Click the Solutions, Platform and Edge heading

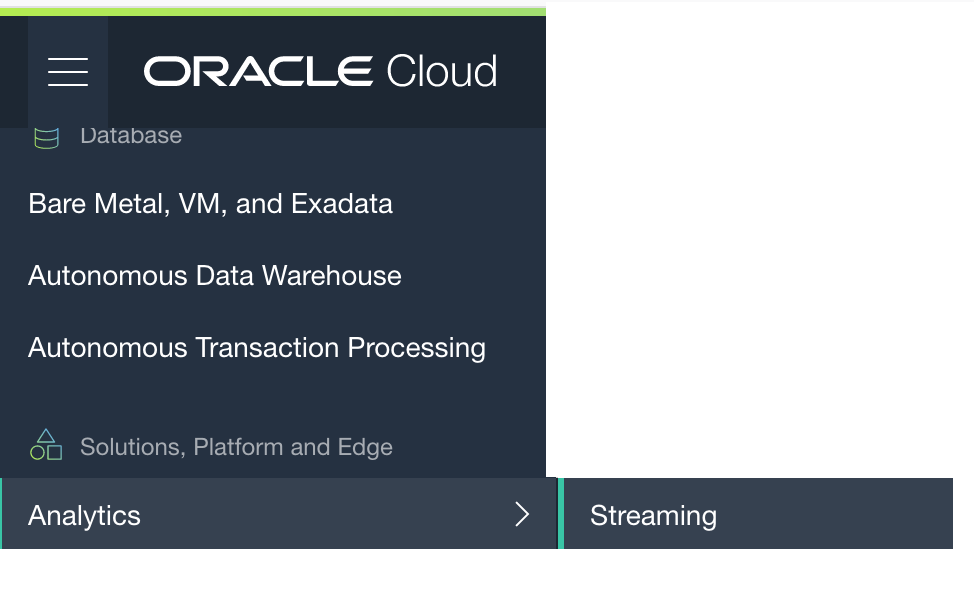click(236, 447)
